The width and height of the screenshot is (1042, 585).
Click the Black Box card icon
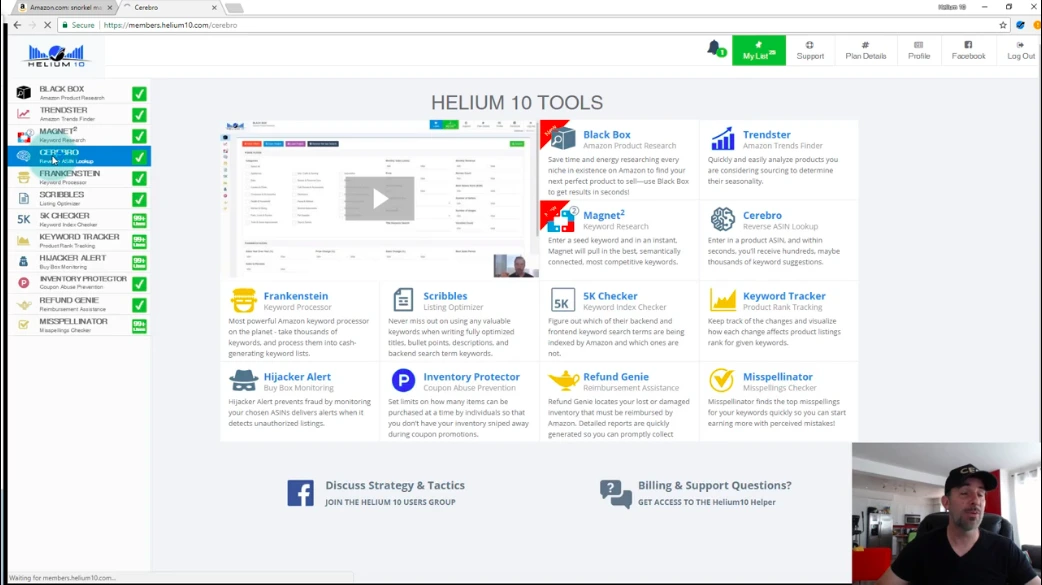[x=563, y=139]
